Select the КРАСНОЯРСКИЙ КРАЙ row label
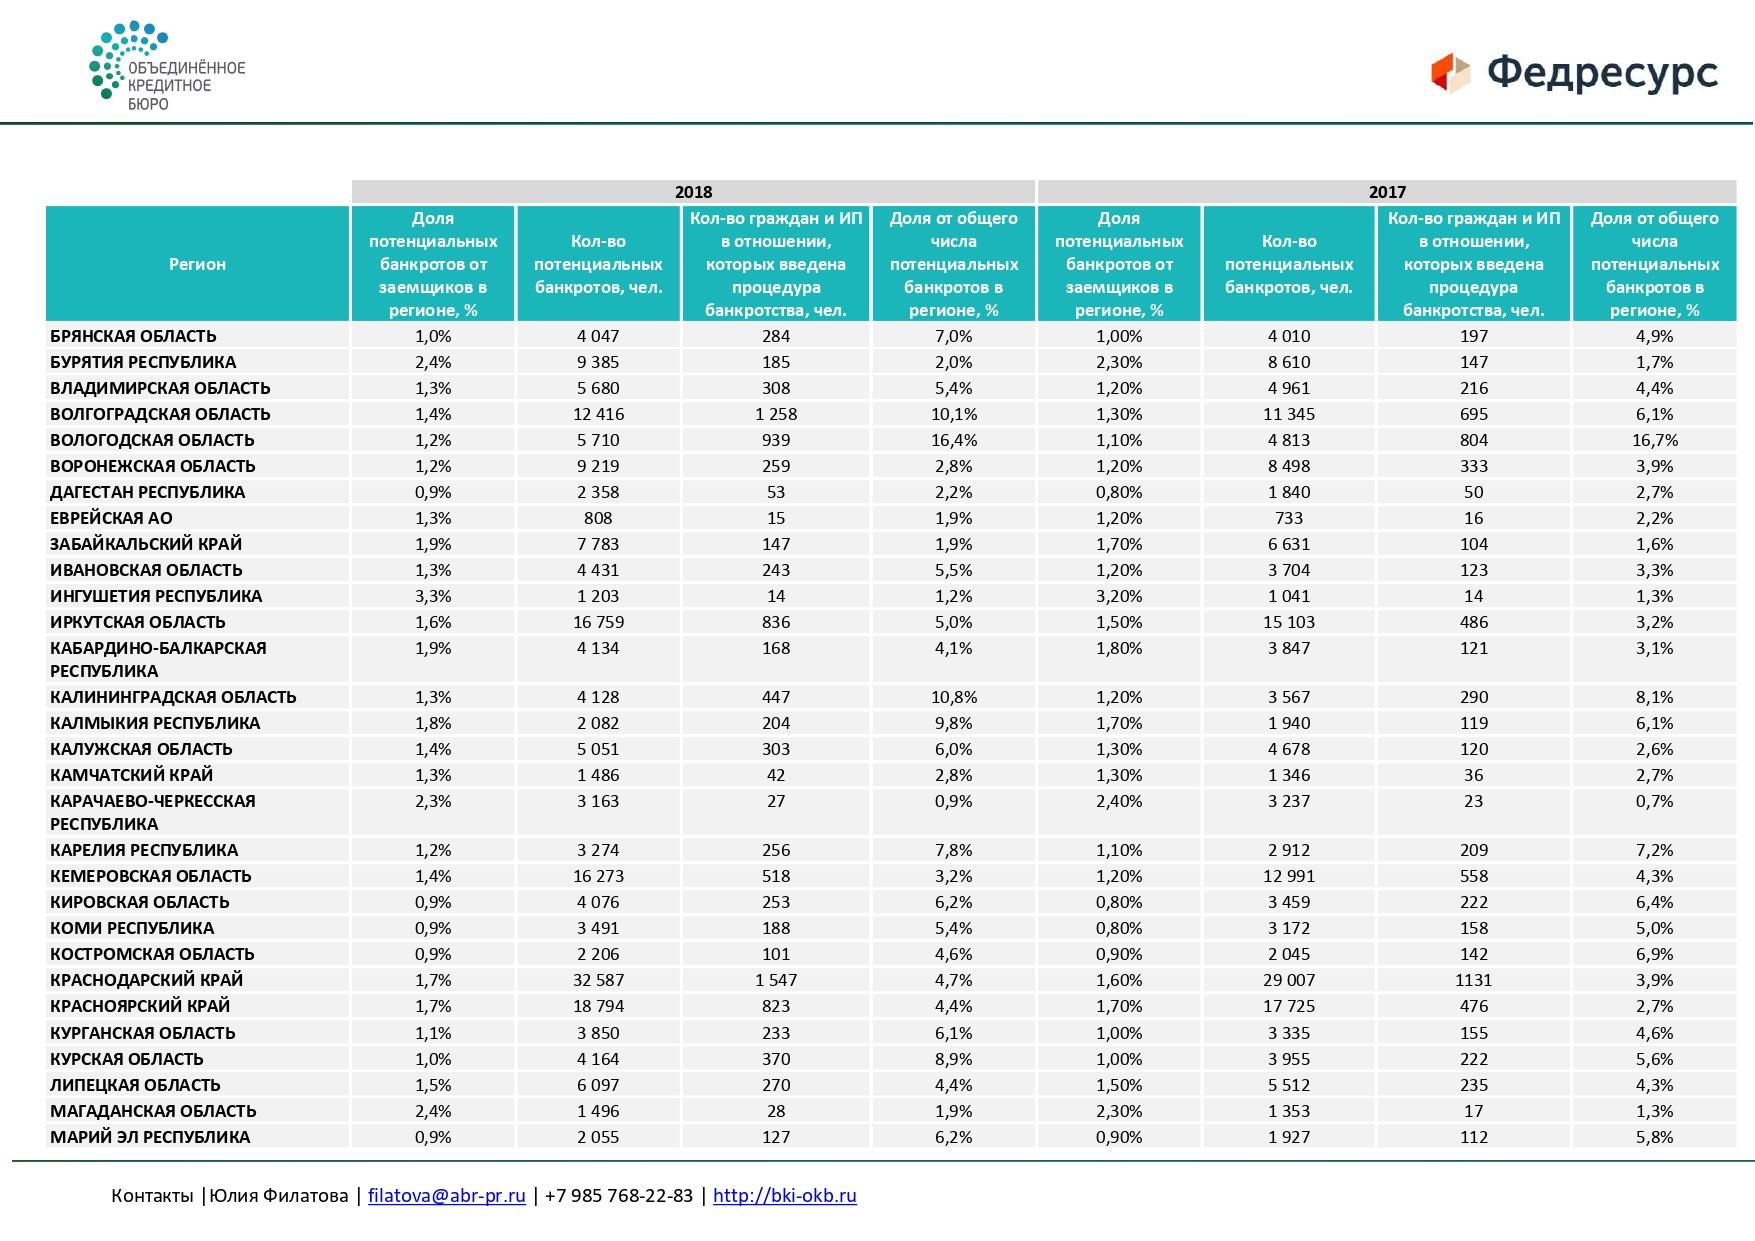This screenshot has height=1241, width=1755. [x=140, y=1006]
